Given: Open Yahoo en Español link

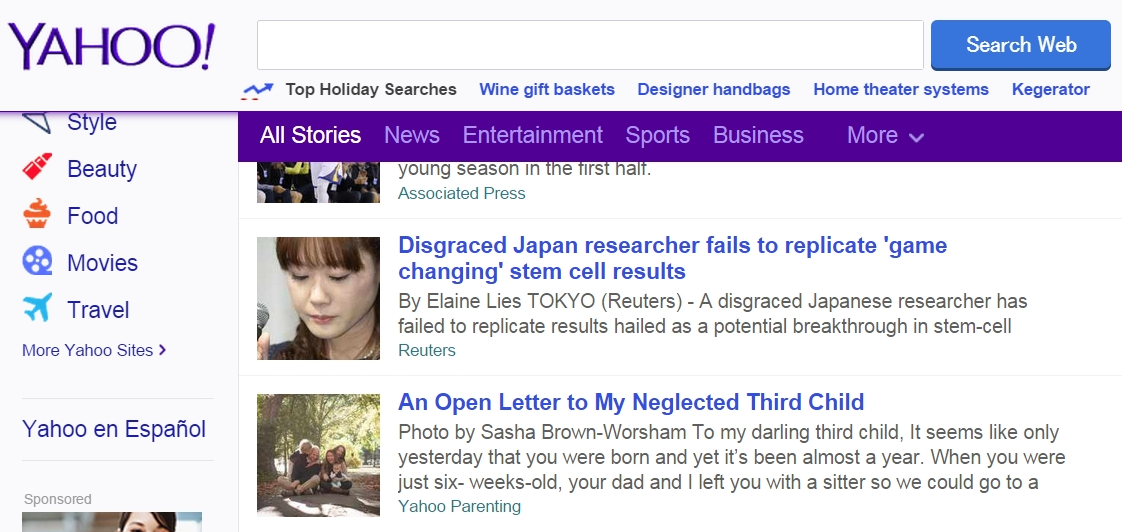Looking at the screenshot, I should pyautogui.click(x=114, y=429).
